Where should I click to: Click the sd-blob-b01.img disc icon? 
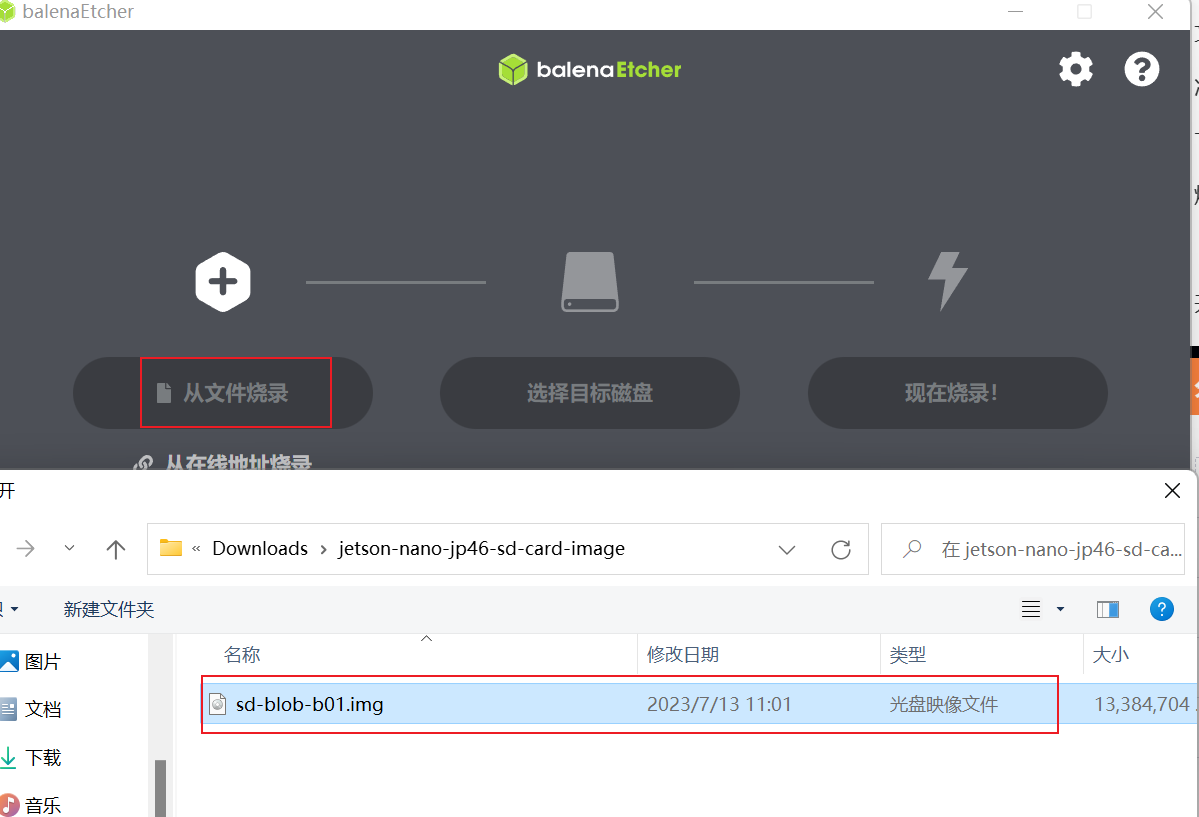click(x=218, y=704)
